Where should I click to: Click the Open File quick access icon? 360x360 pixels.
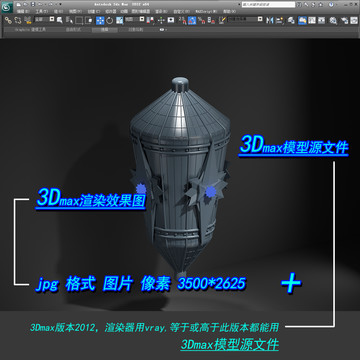[x=25, y=4]
